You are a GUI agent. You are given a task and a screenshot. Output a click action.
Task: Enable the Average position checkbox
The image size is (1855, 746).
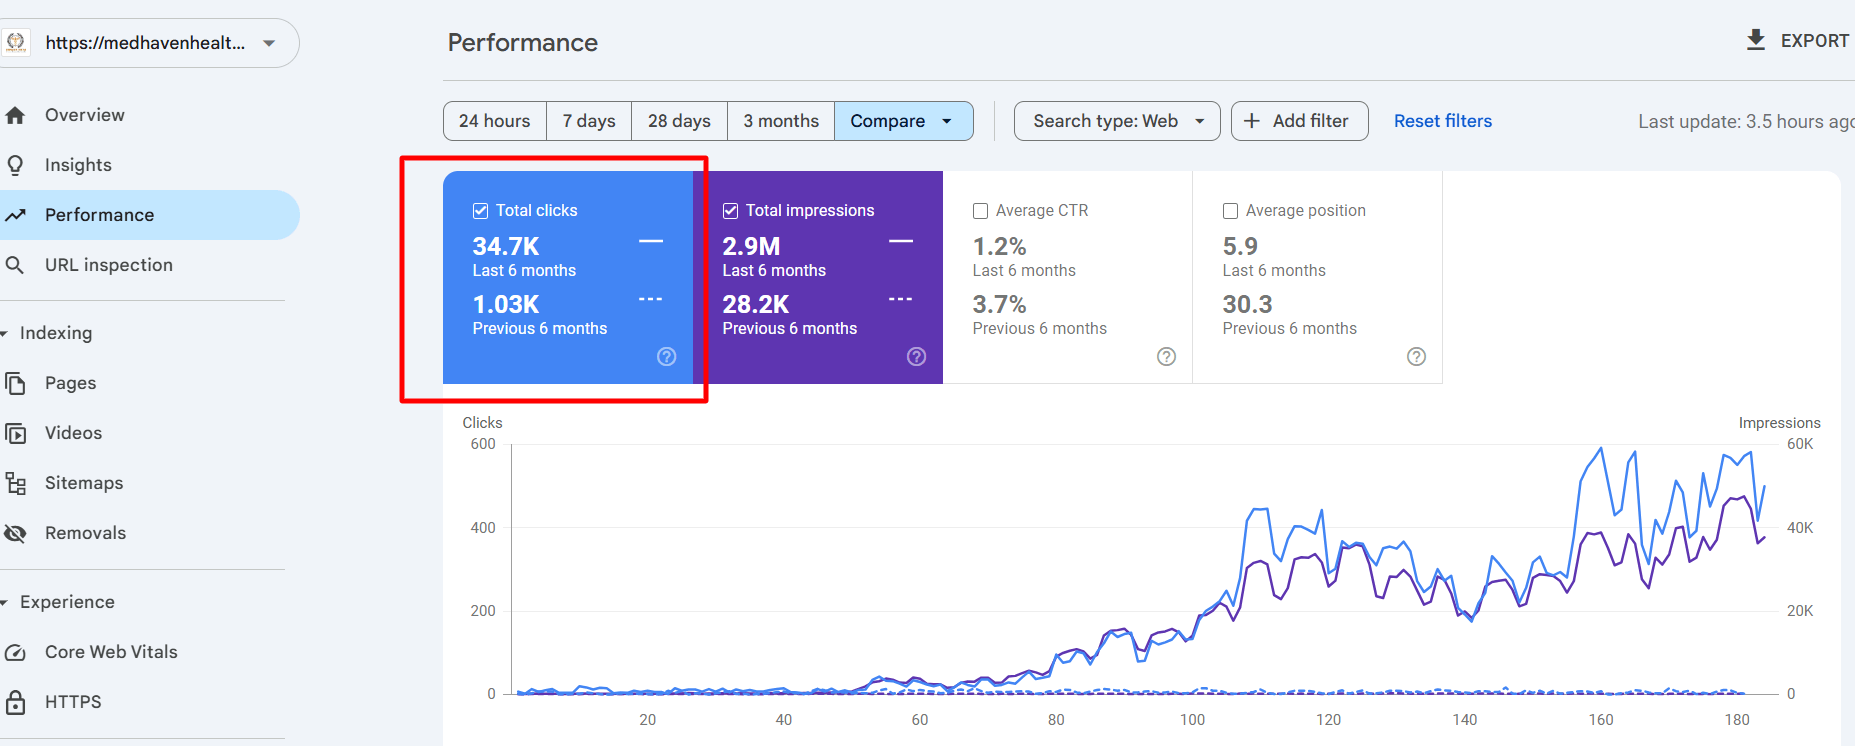tap(1231, 211)
